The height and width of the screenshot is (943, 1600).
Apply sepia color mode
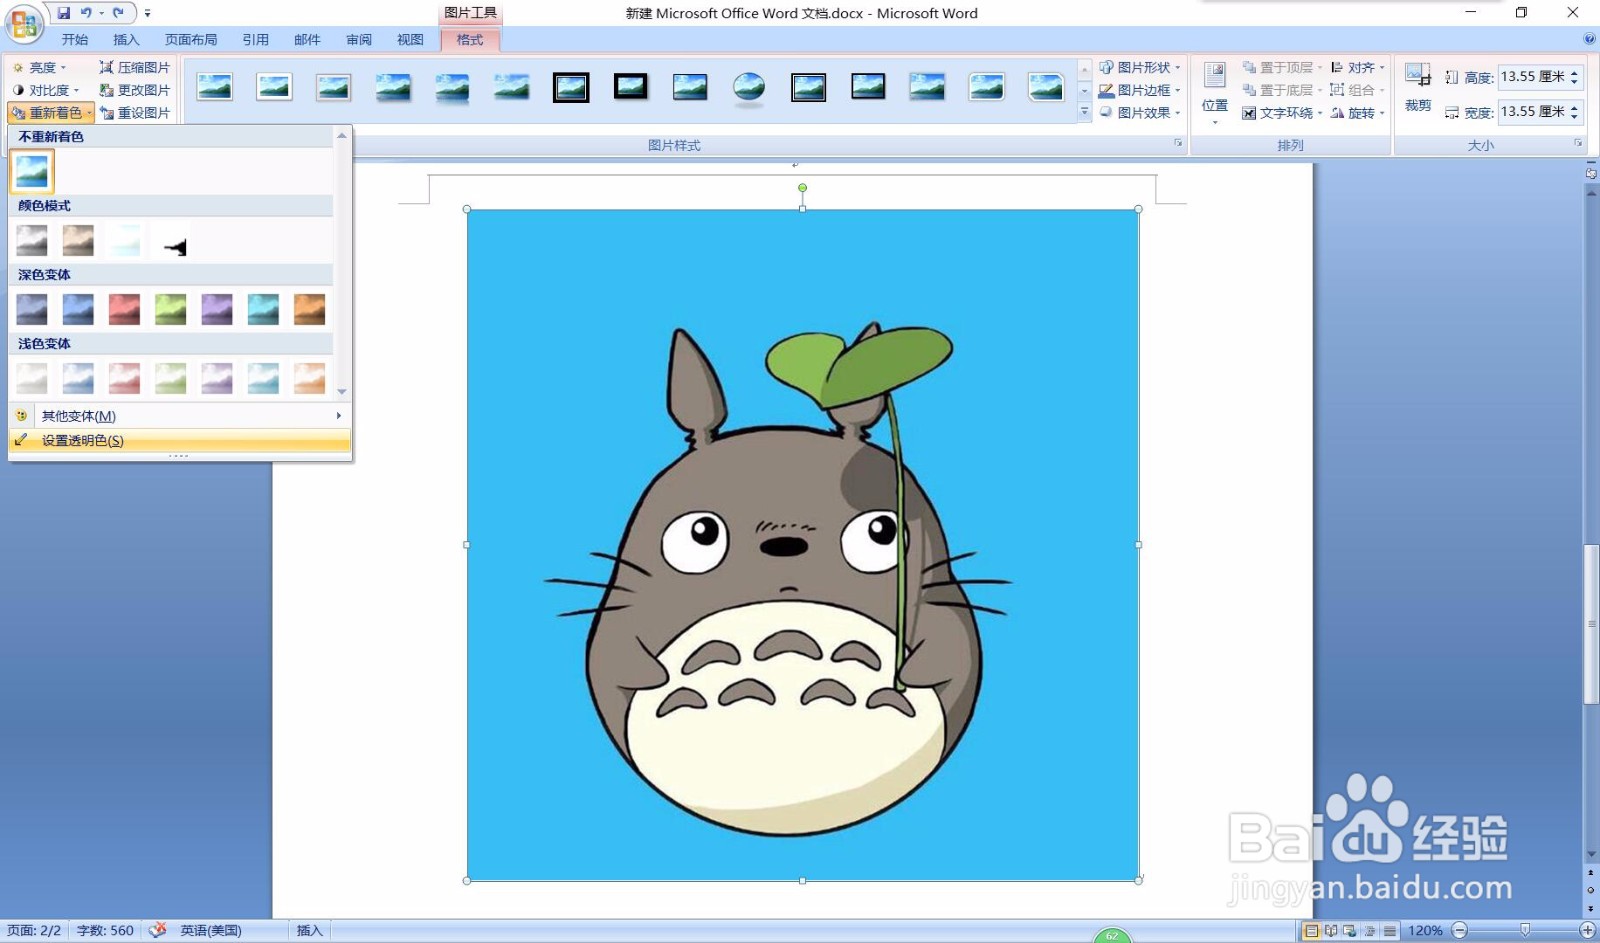[78, 241]
